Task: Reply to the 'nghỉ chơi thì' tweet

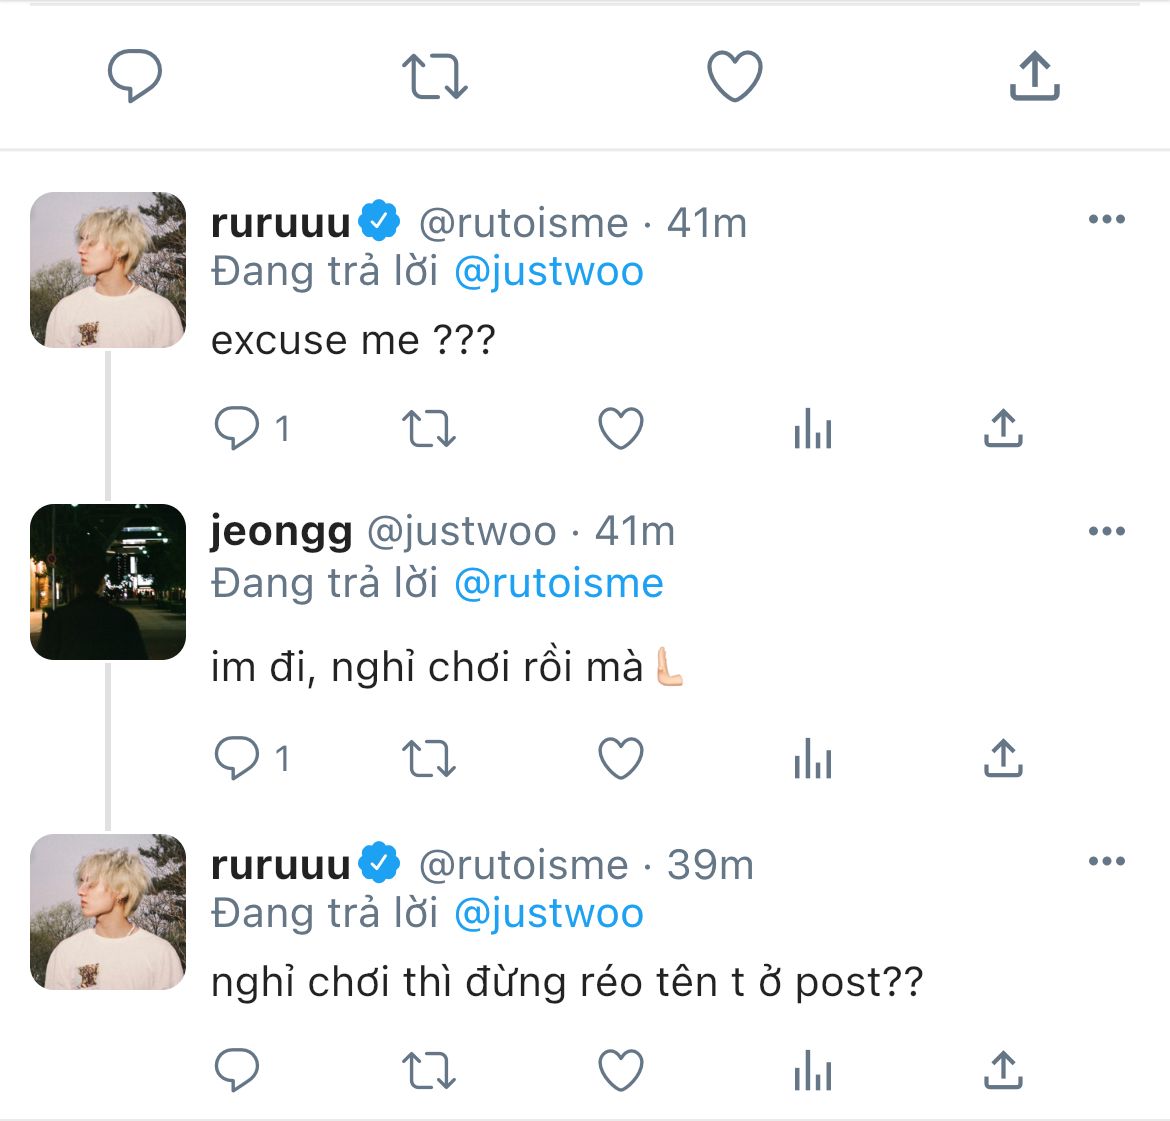Action: coord(237,1070)
